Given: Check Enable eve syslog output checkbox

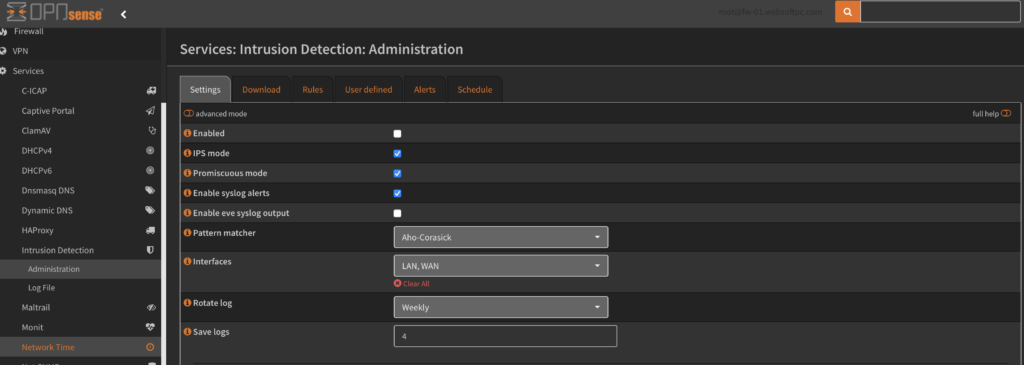Looking at the screenshot, I should point(398,214).
